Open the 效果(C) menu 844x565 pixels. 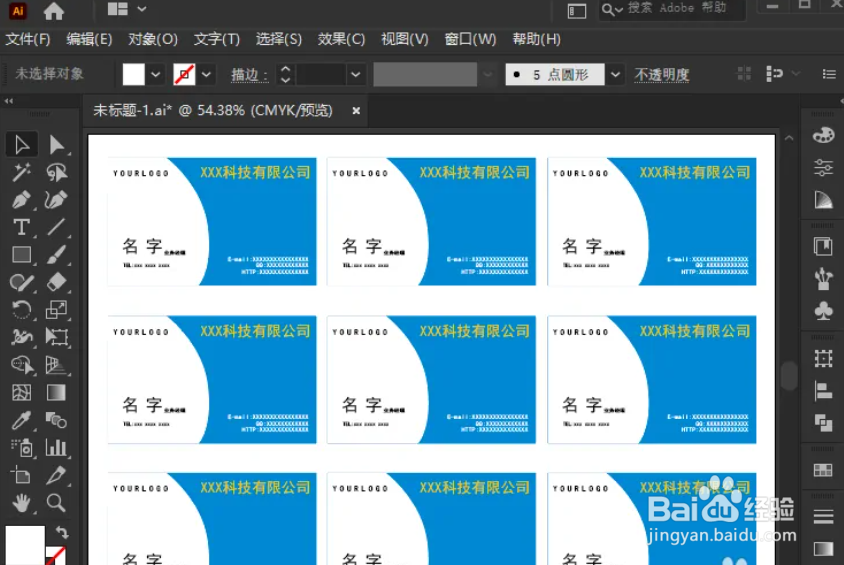[x=341, y=39]
